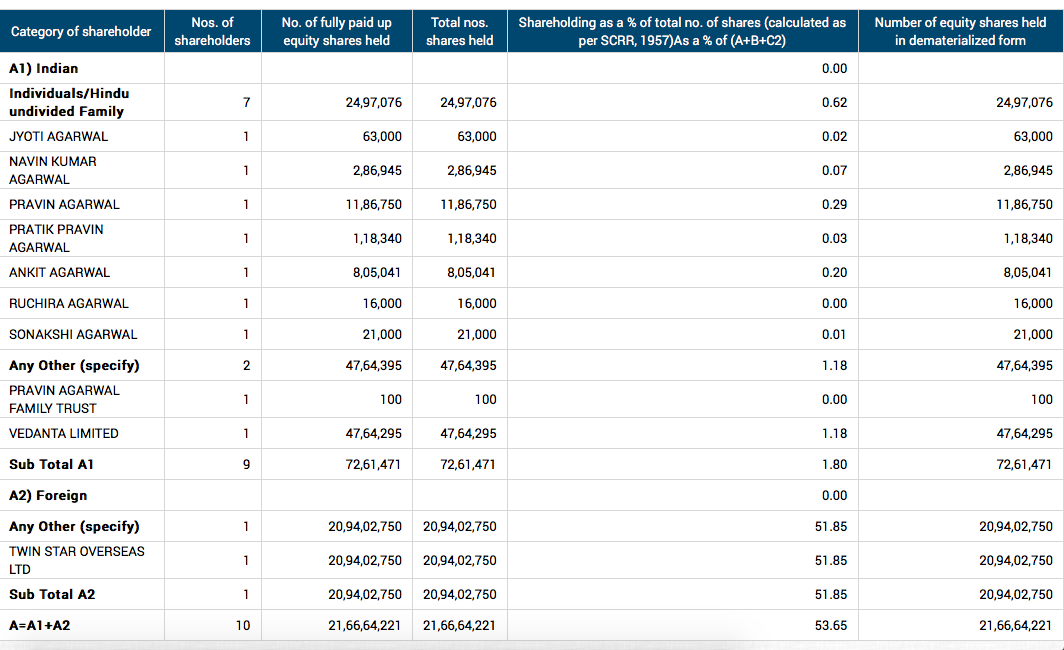Viewport: 1064px width, 650px height.
Task: Select the 'Sub Total A1' row label
Action: click(x=51, y=464)
